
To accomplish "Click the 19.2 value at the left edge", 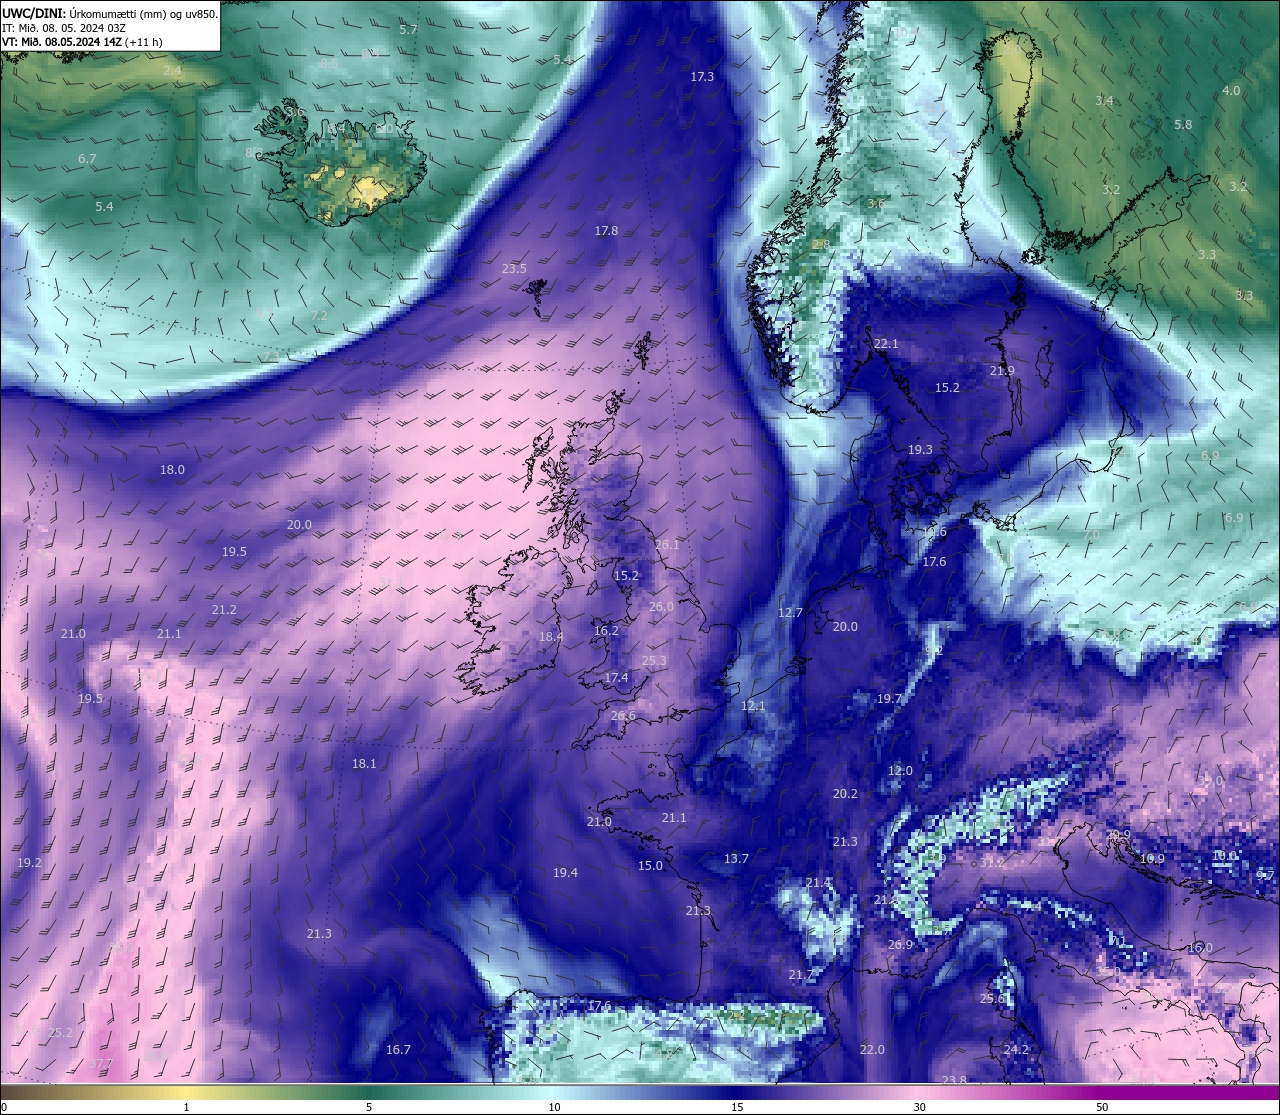I will [x=29, y=863].
